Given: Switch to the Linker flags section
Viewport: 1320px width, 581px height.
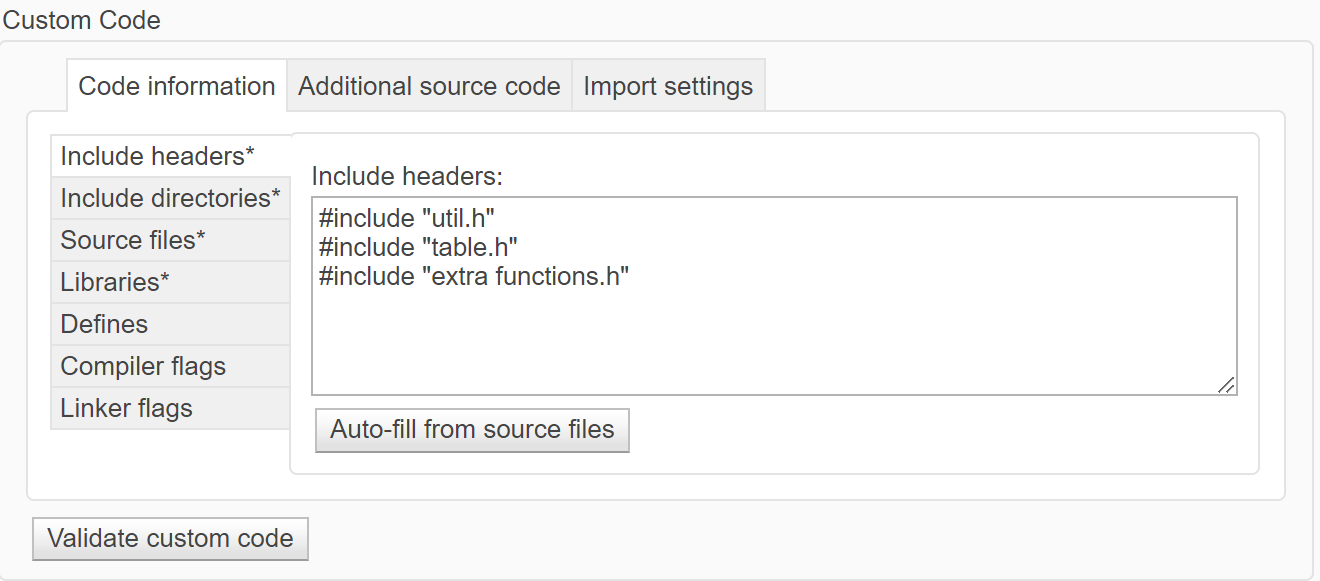Looking at the screenshot, I should (126, 408).
